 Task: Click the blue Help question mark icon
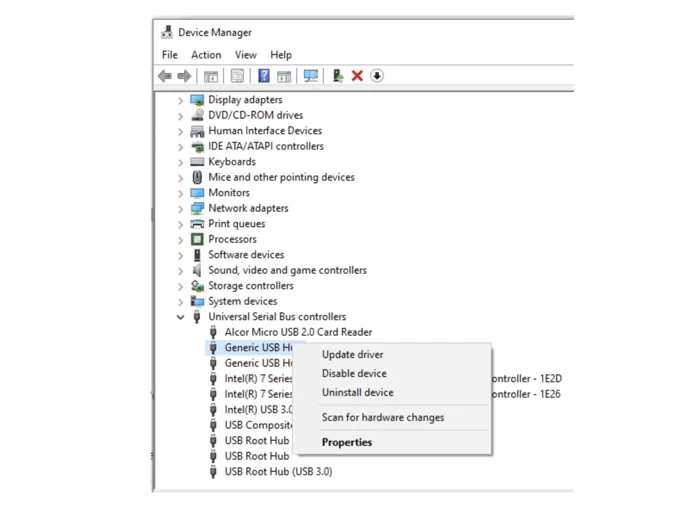(x=264, y=76)
